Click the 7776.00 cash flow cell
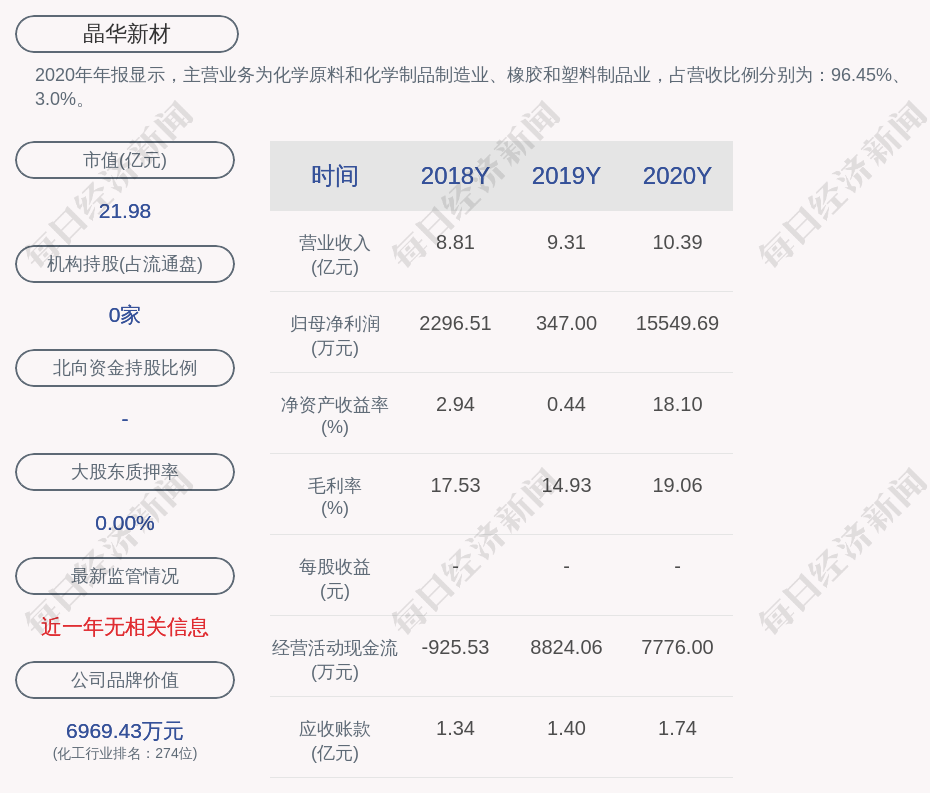This screenshot has width=930, height=793. [677, 647]
